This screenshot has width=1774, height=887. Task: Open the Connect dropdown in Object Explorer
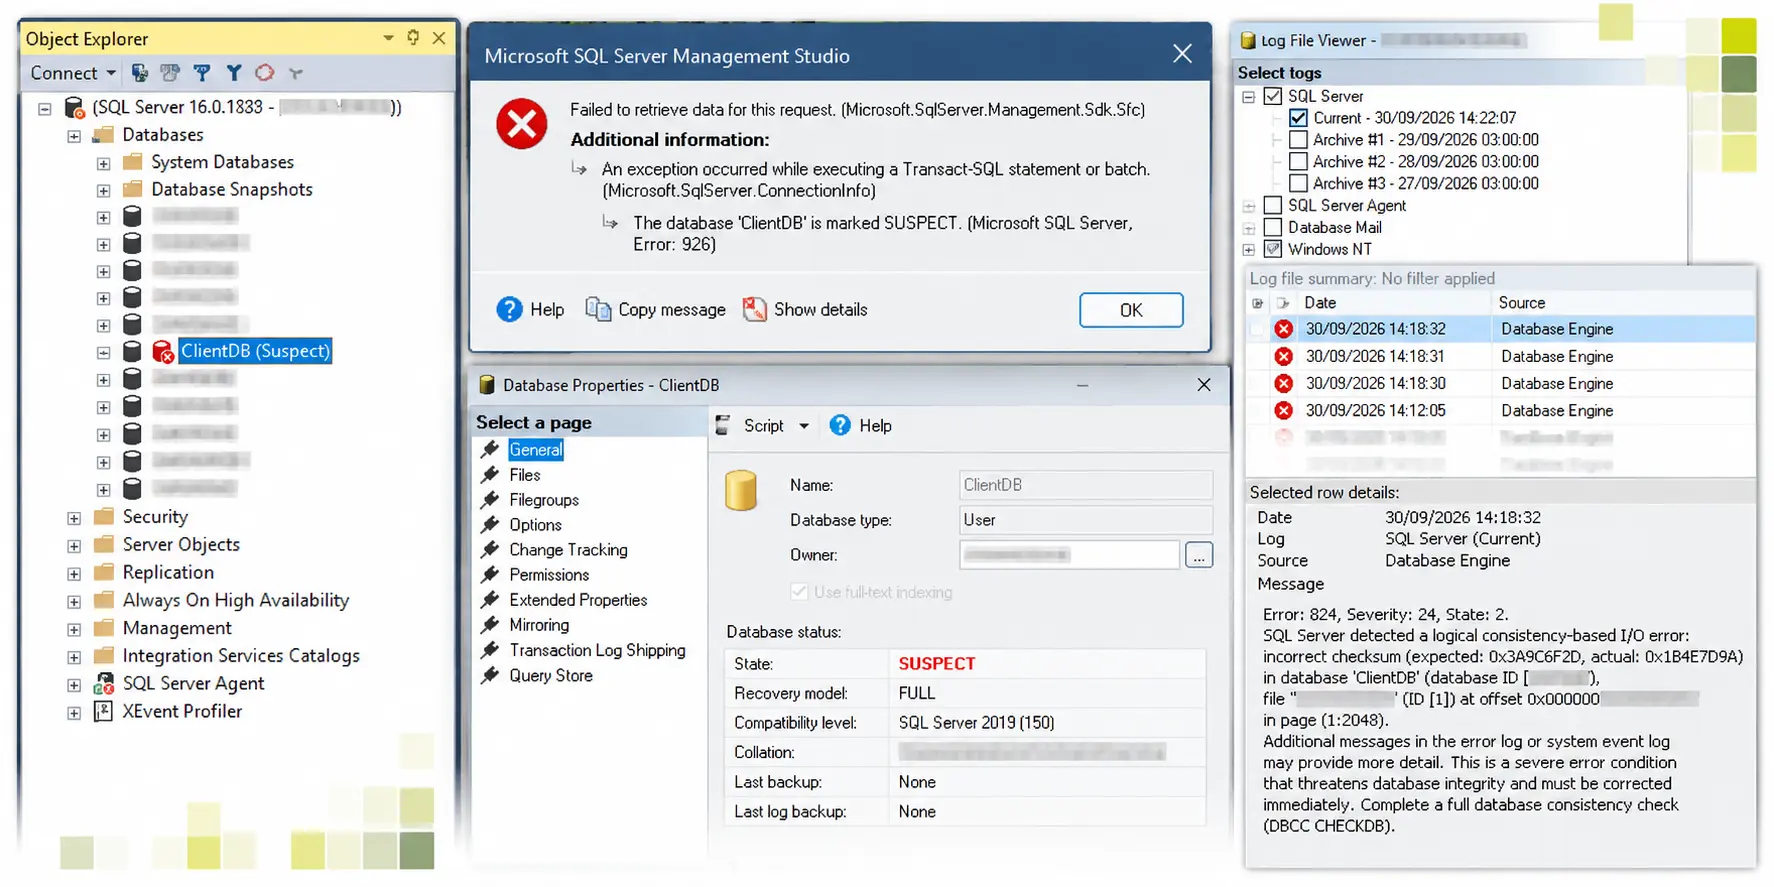tap(73, 73)
